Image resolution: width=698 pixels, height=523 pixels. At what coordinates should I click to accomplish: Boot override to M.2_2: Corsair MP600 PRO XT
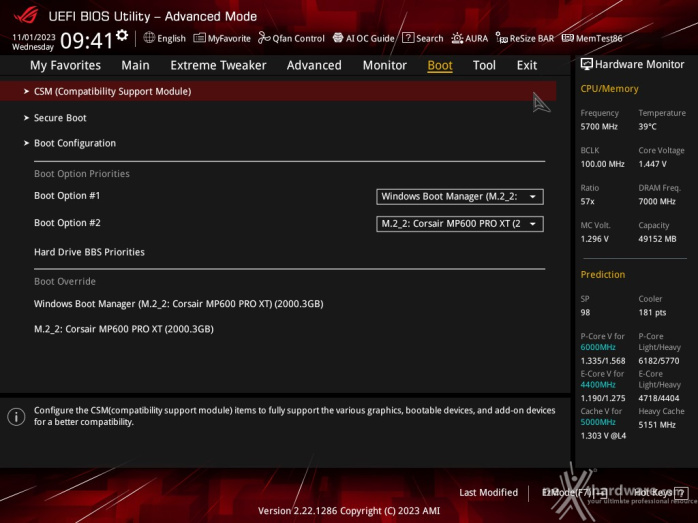124,329
